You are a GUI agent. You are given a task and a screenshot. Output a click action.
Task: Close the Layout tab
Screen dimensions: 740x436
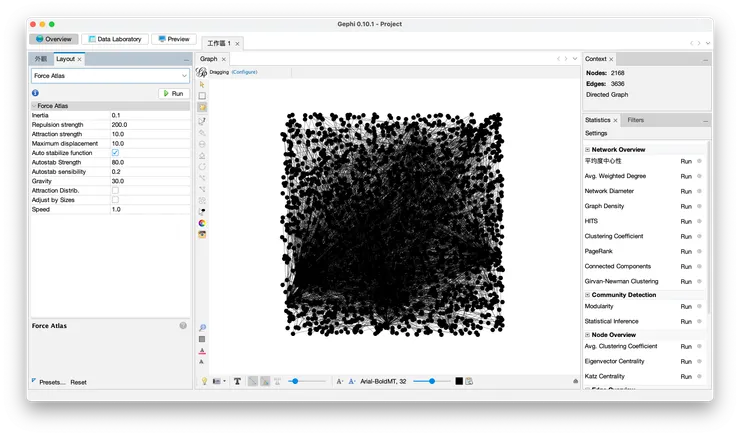(80, 59)
